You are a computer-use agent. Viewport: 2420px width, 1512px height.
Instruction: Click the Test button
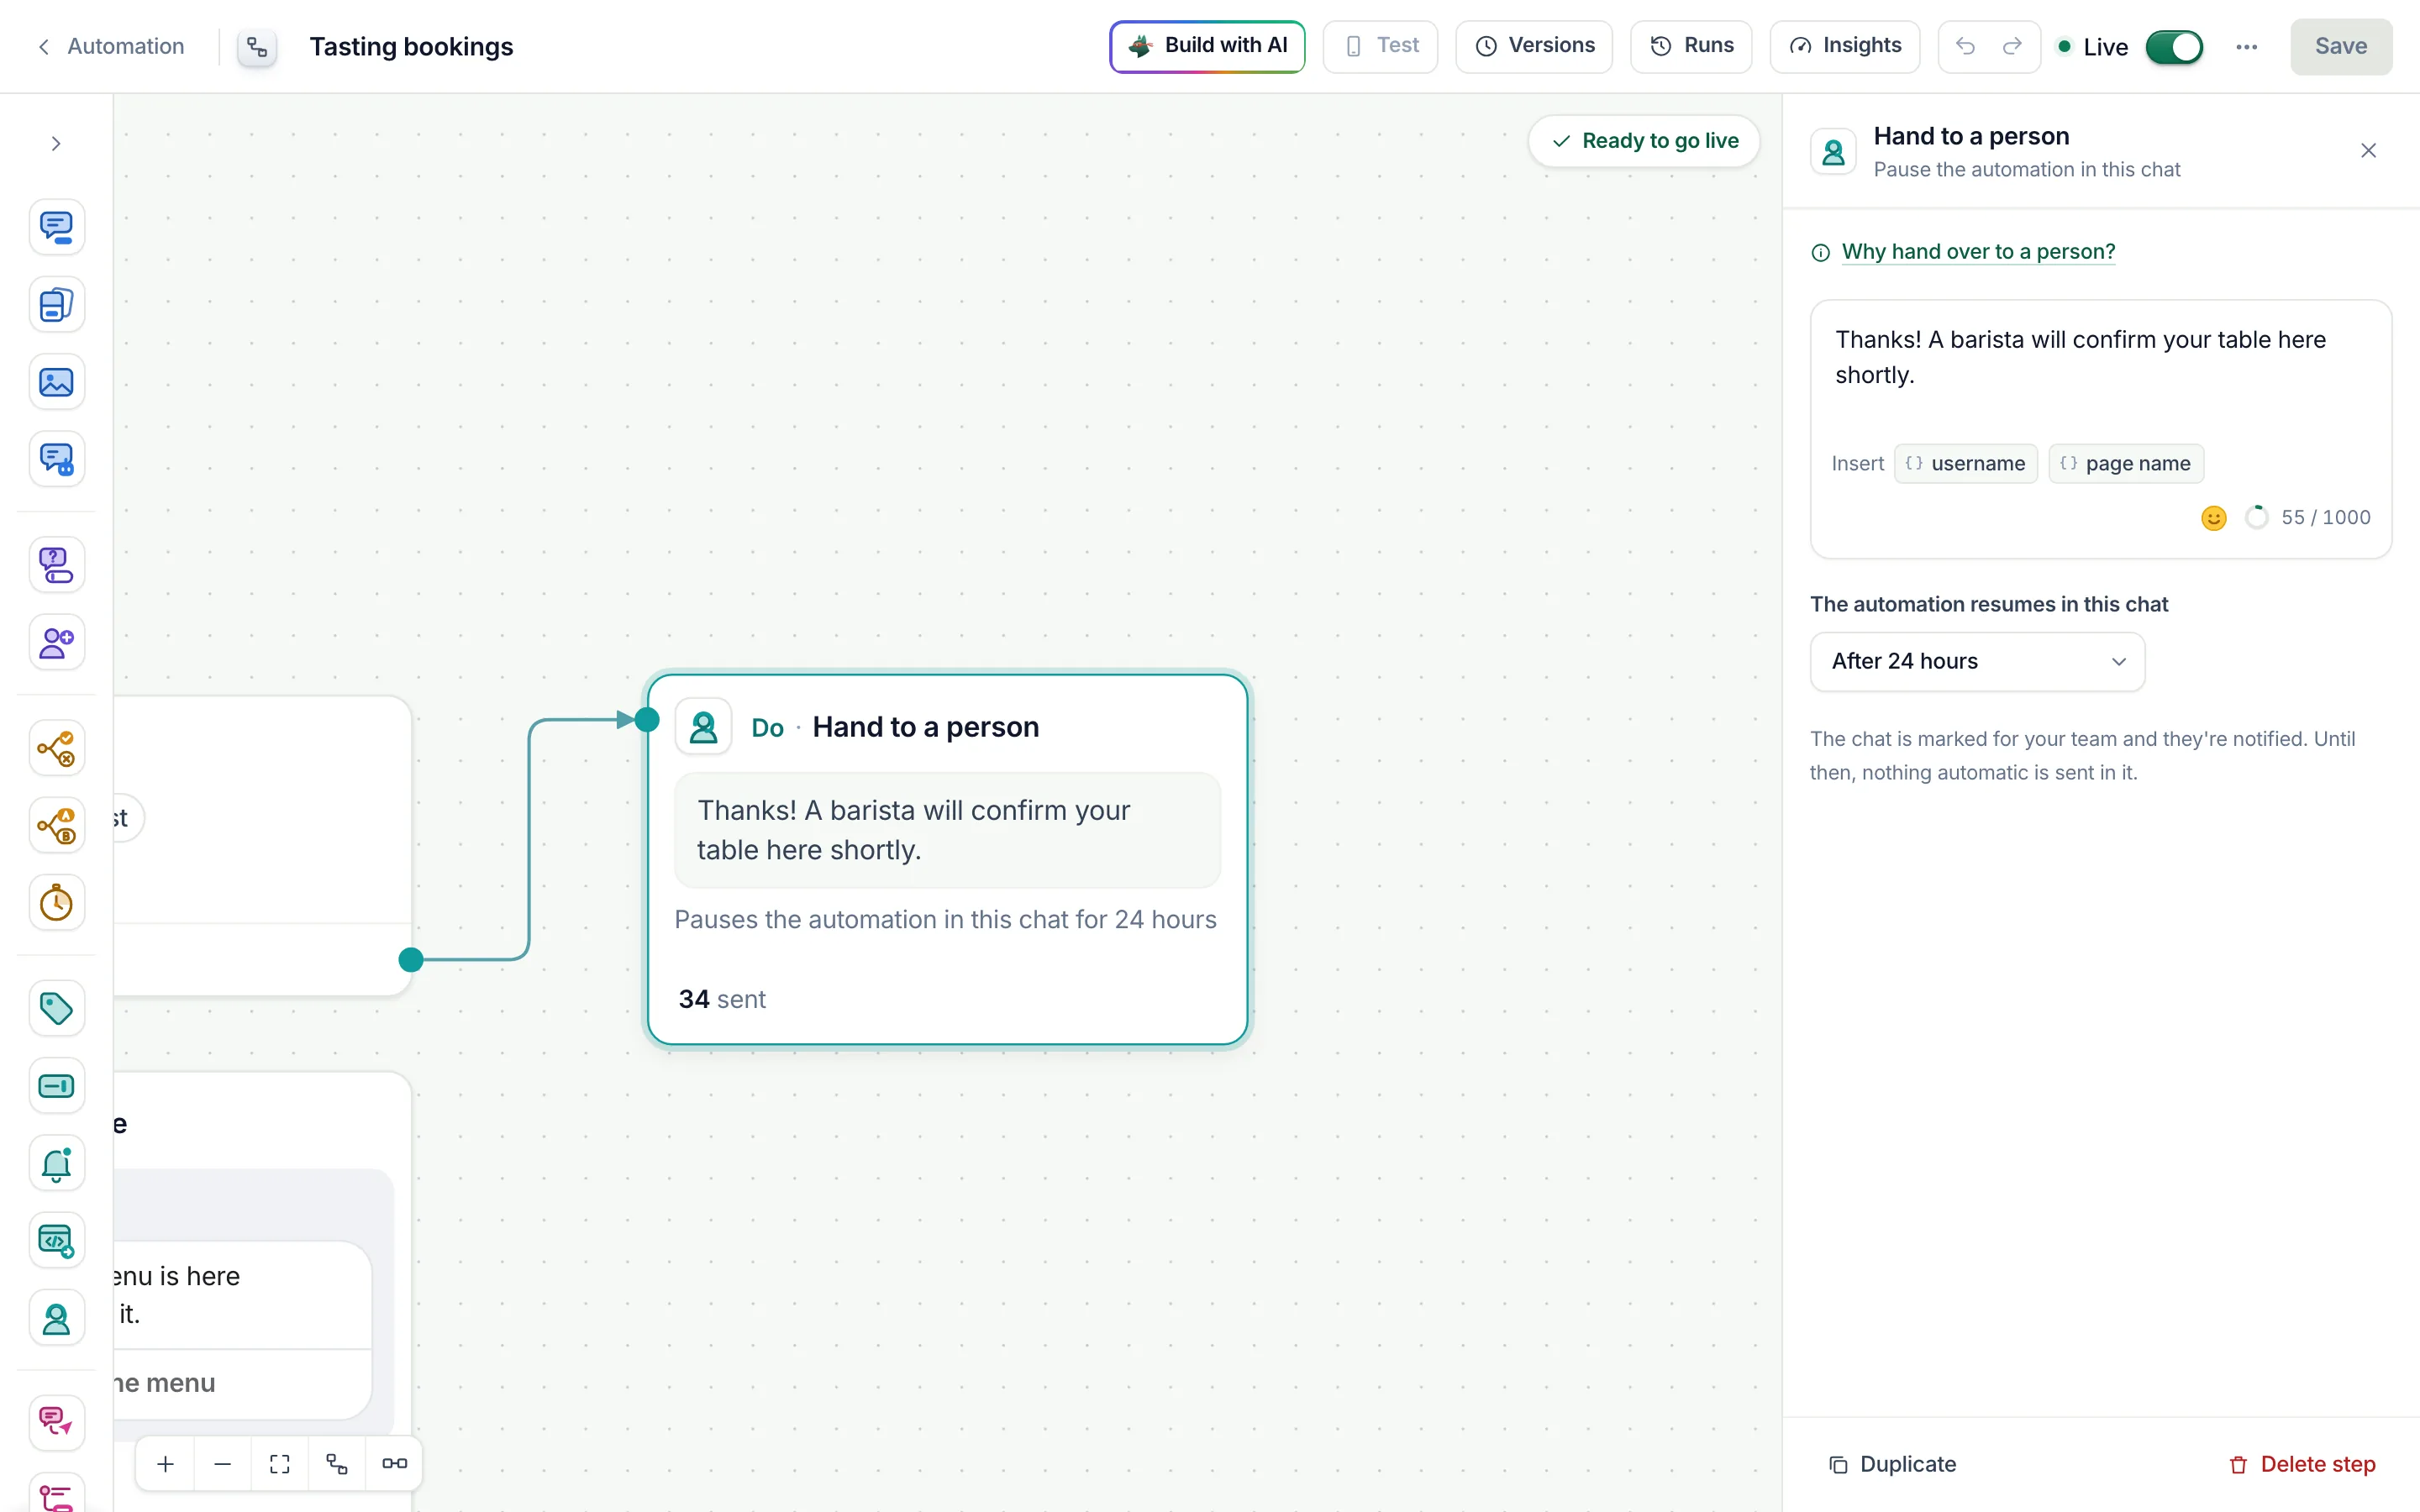pyautogui.click(x=1380, y=46)
